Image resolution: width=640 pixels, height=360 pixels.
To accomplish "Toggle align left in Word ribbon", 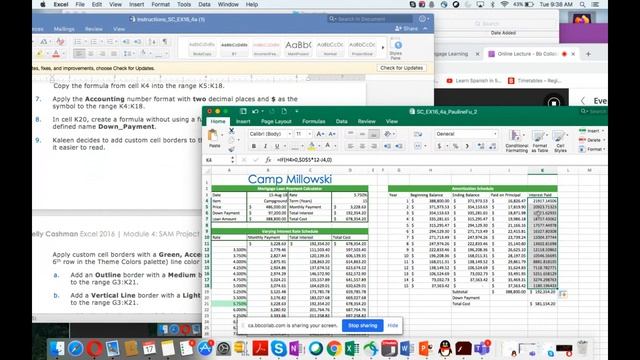I will 79,53.
